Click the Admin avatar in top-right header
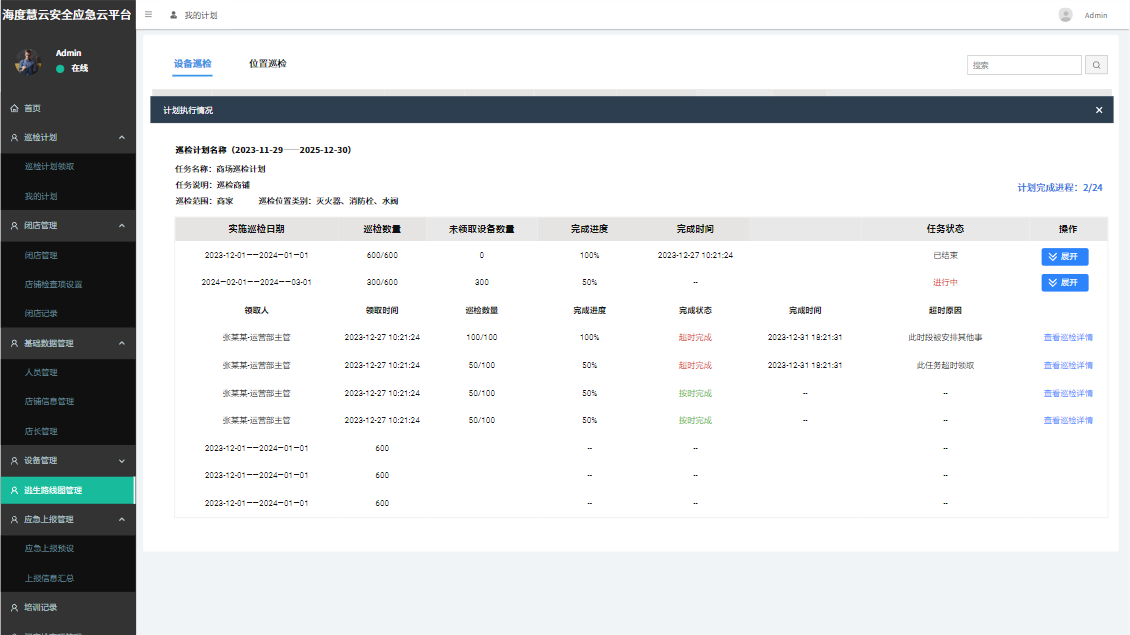1130x635 pixels. [1065, 15]
